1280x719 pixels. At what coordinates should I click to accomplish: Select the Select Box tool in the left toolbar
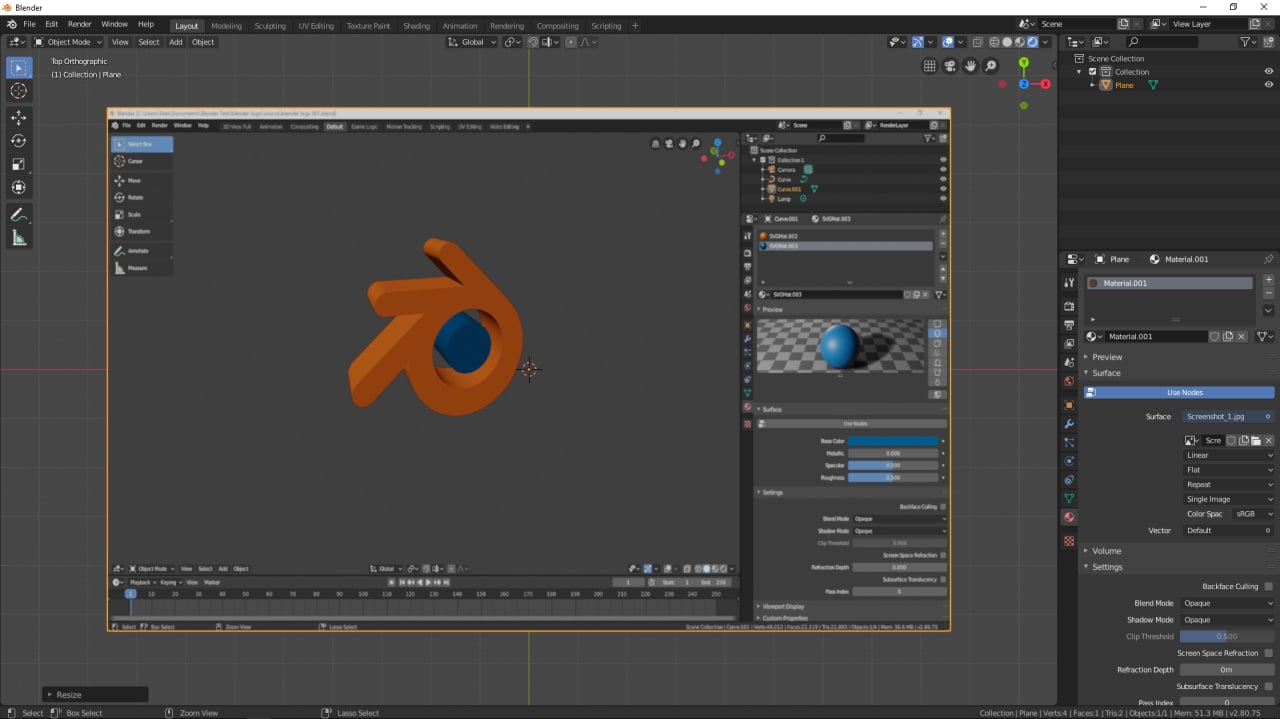[x=19, y=67]
